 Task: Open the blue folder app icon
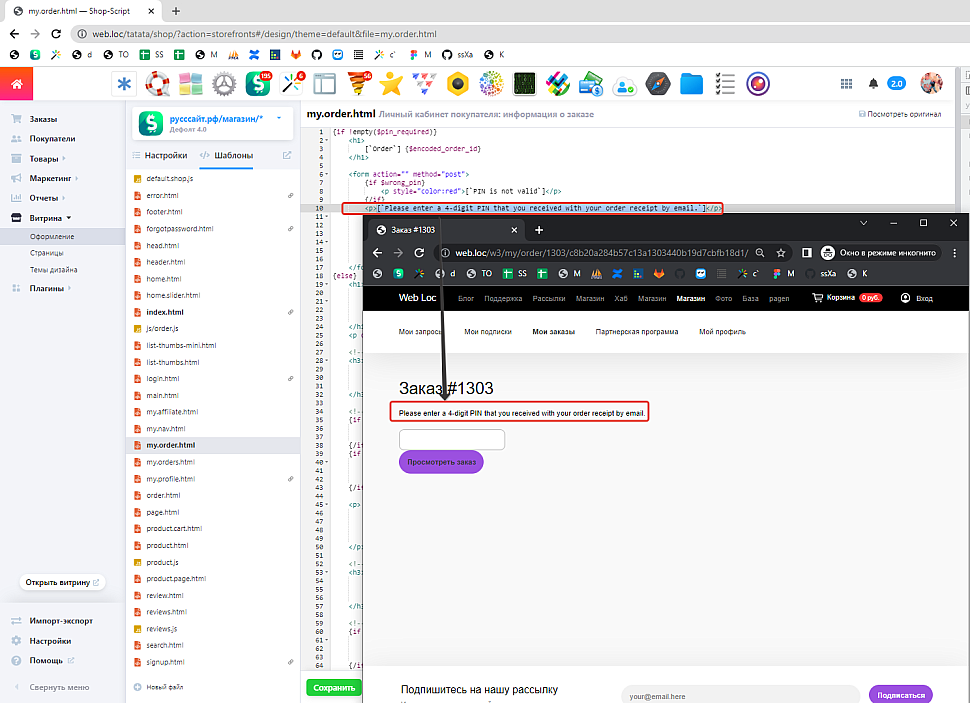point(691,84)
